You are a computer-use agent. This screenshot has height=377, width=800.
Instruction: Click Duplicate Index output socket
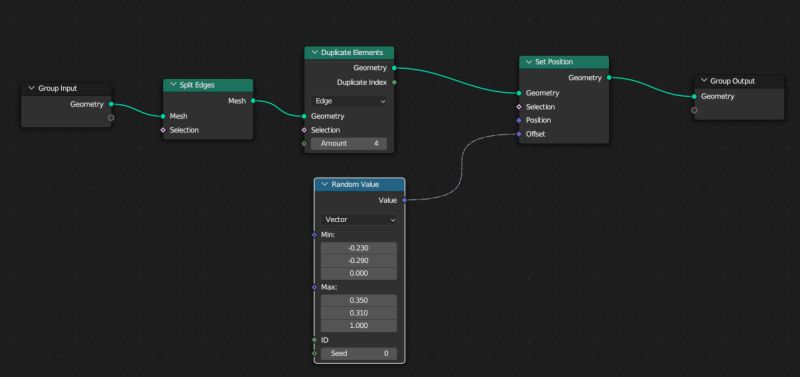[394, 82]
